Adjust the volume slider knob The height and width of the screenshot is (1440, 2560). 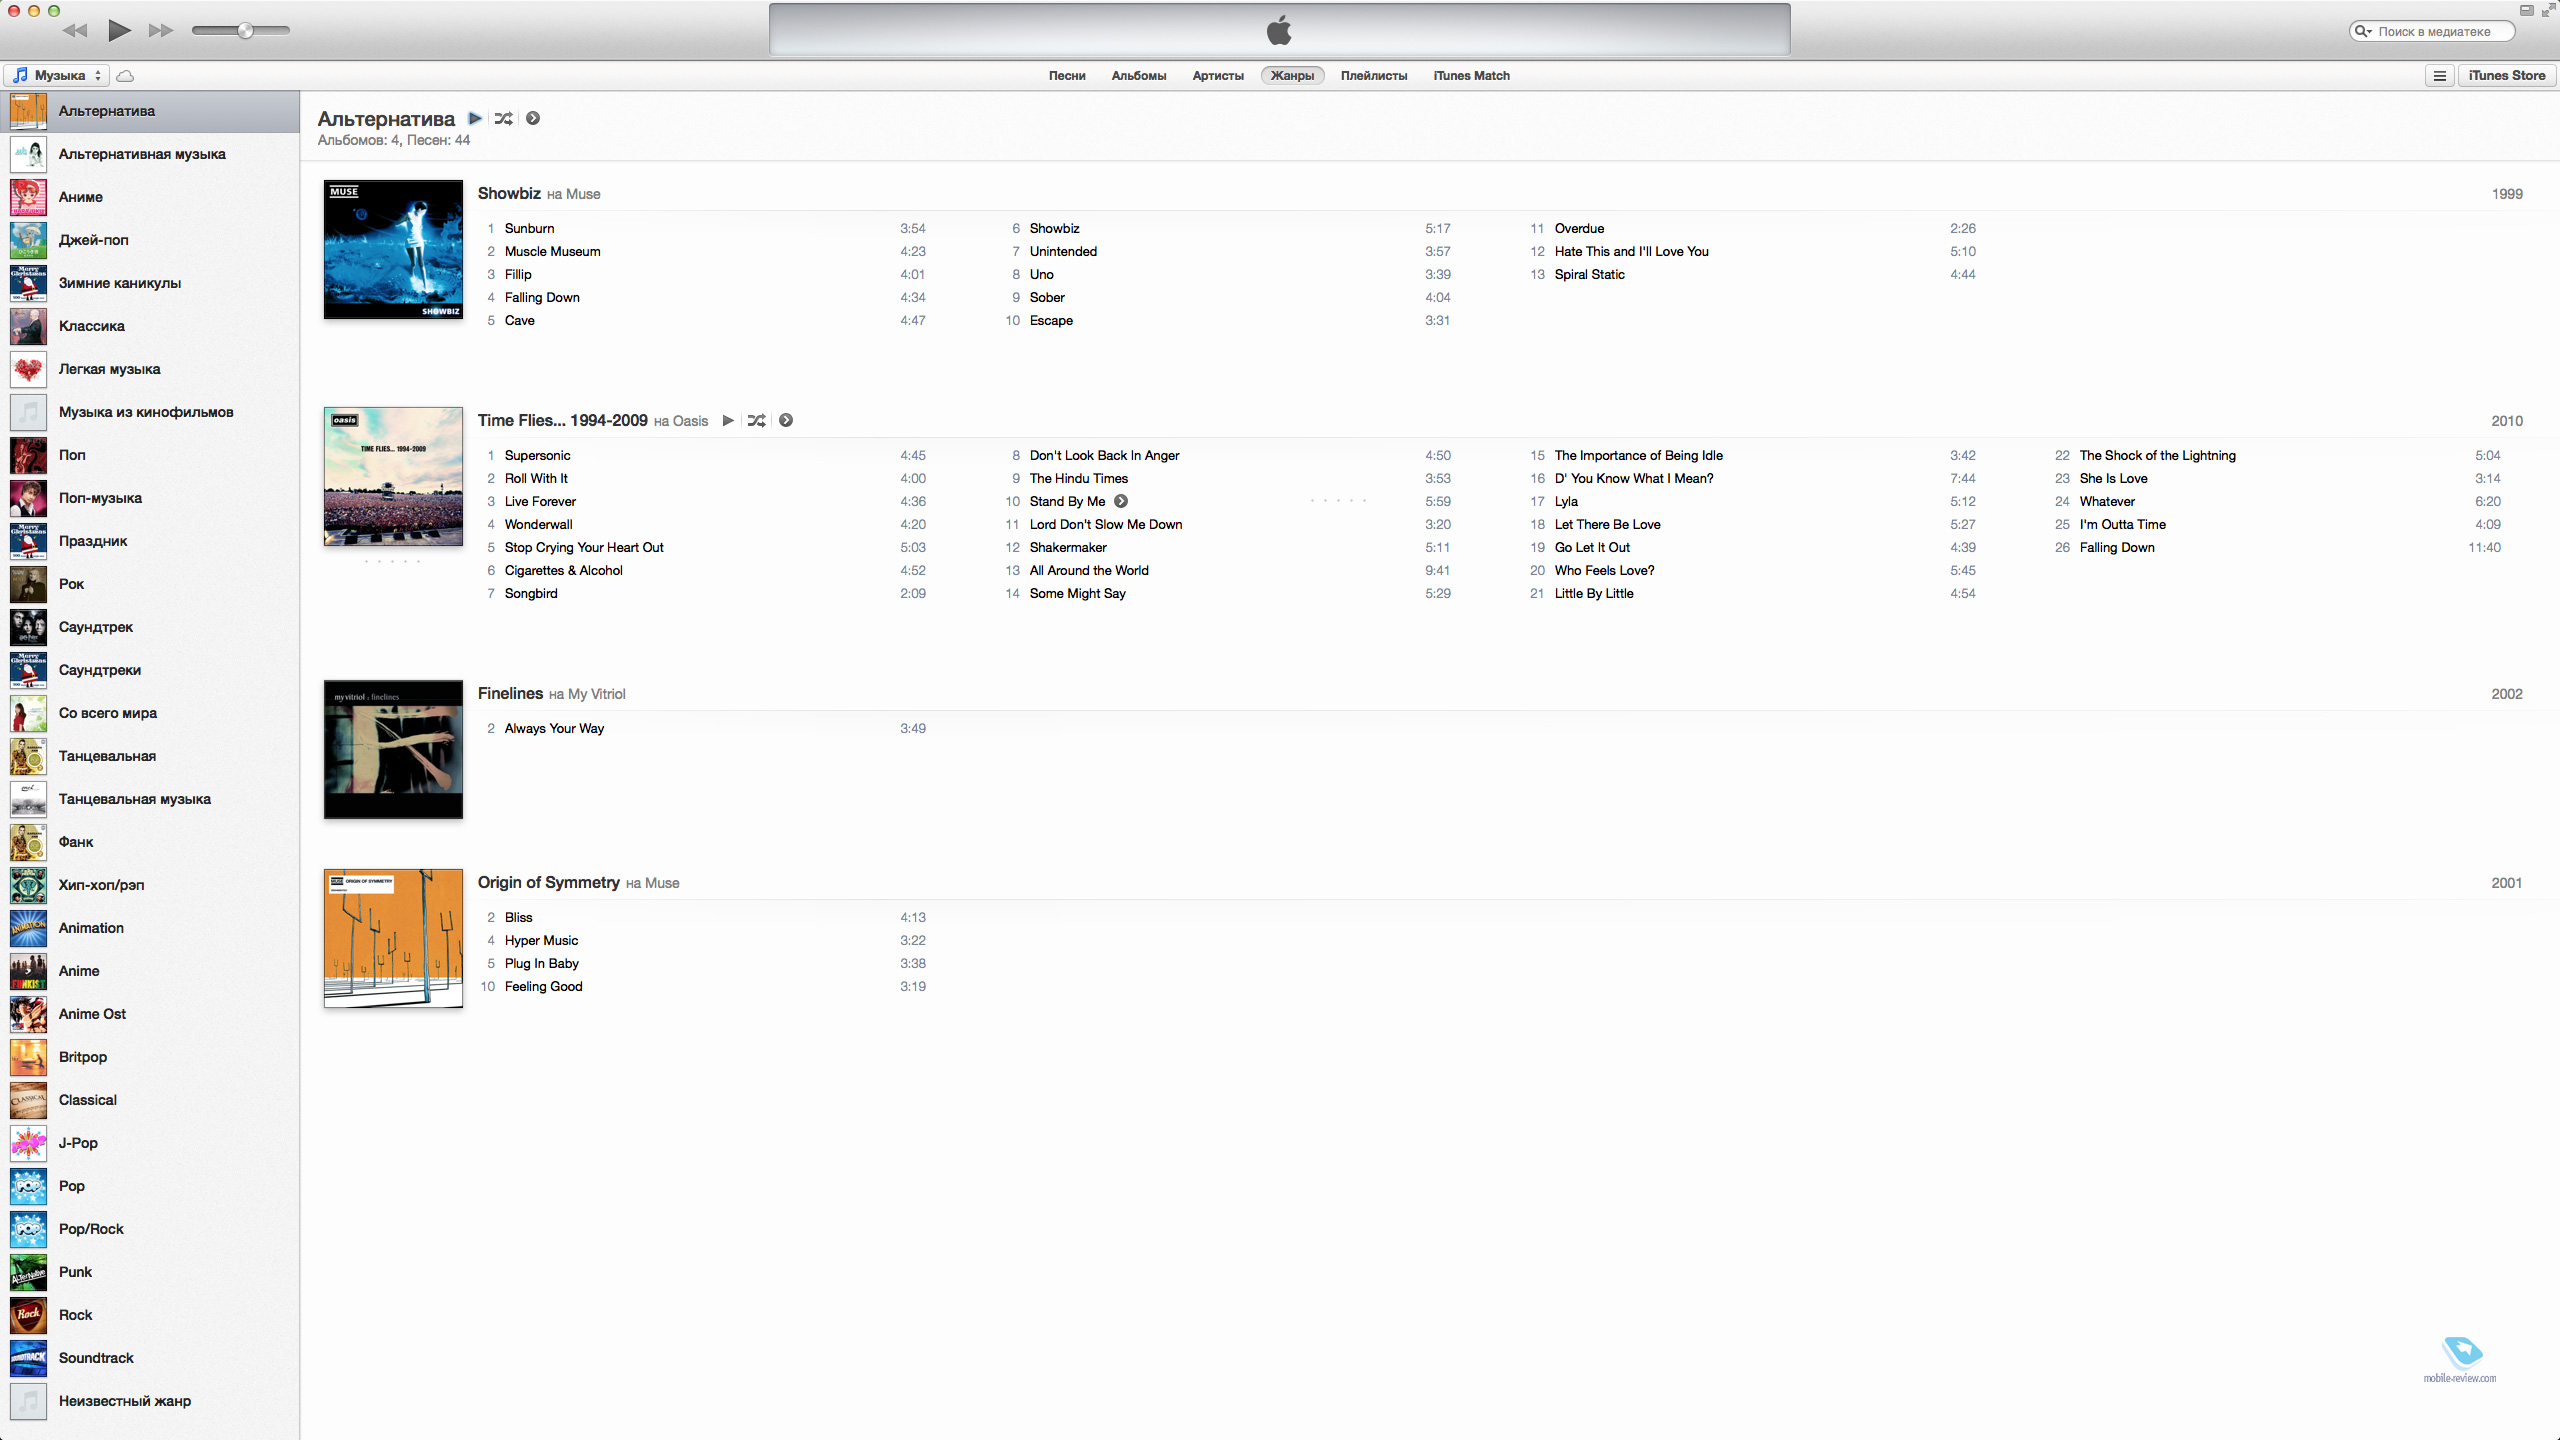245,31
